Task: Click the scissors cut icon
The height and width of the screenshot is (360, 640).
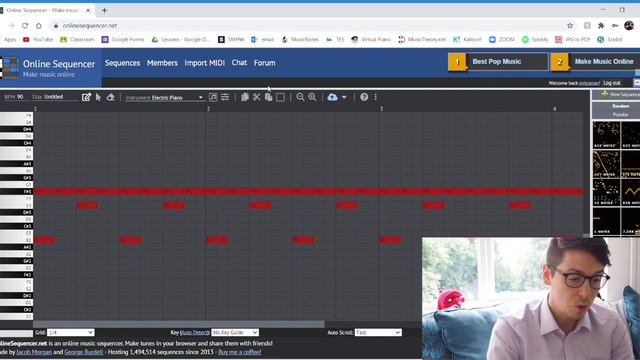Action: [x=256, y=97]
